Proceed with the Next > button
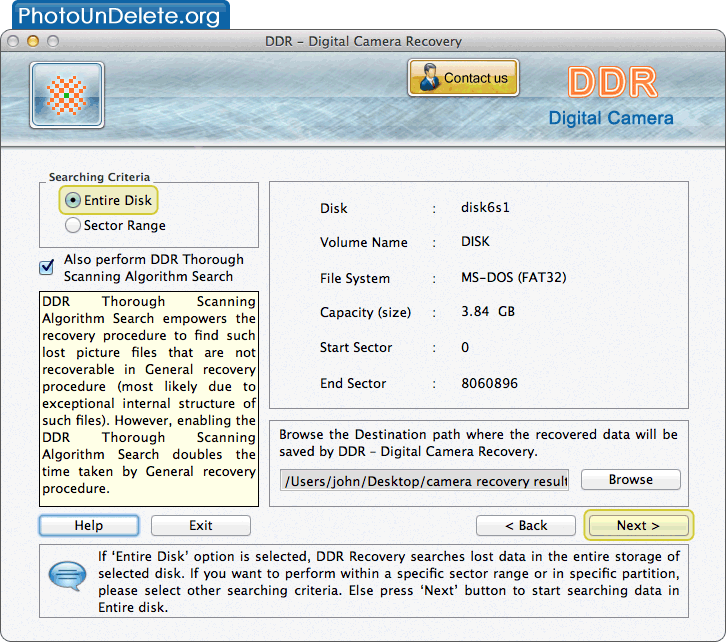 [638, 526]
